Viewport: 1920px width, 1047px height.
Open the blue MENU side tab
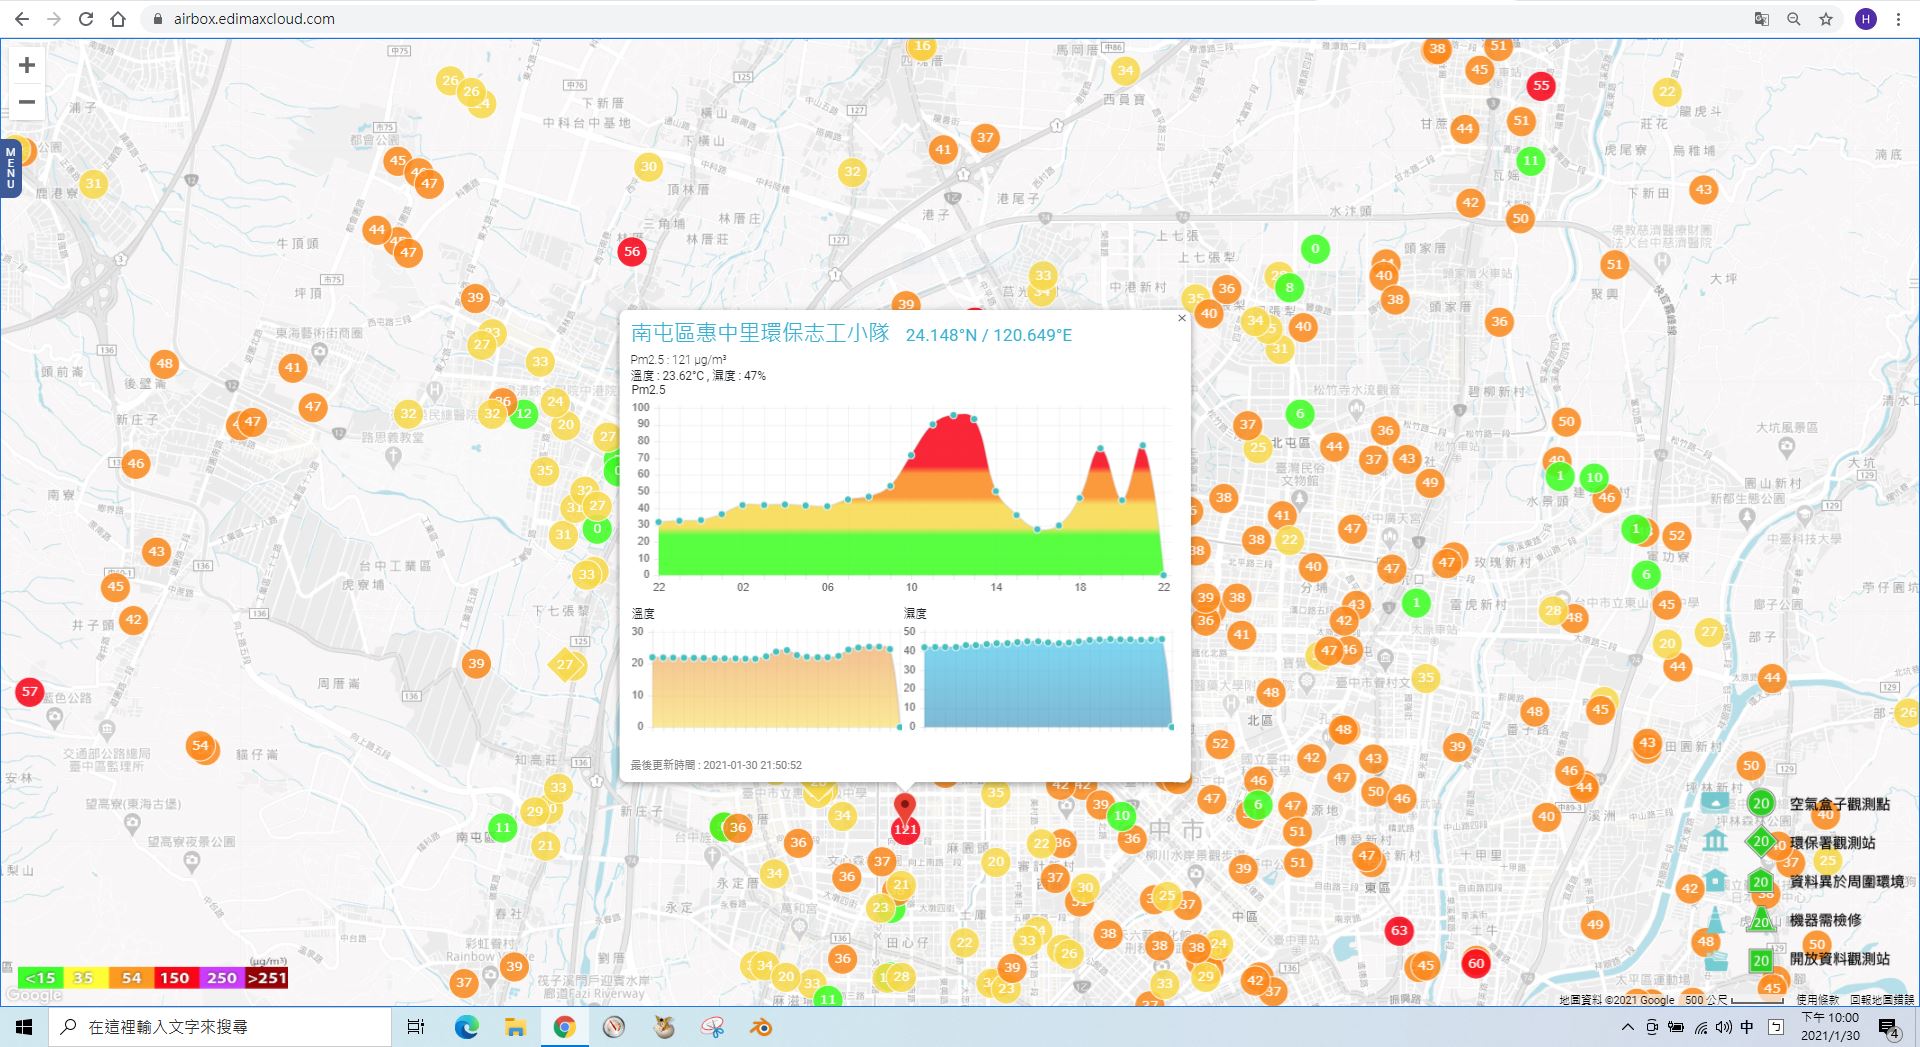10,168
